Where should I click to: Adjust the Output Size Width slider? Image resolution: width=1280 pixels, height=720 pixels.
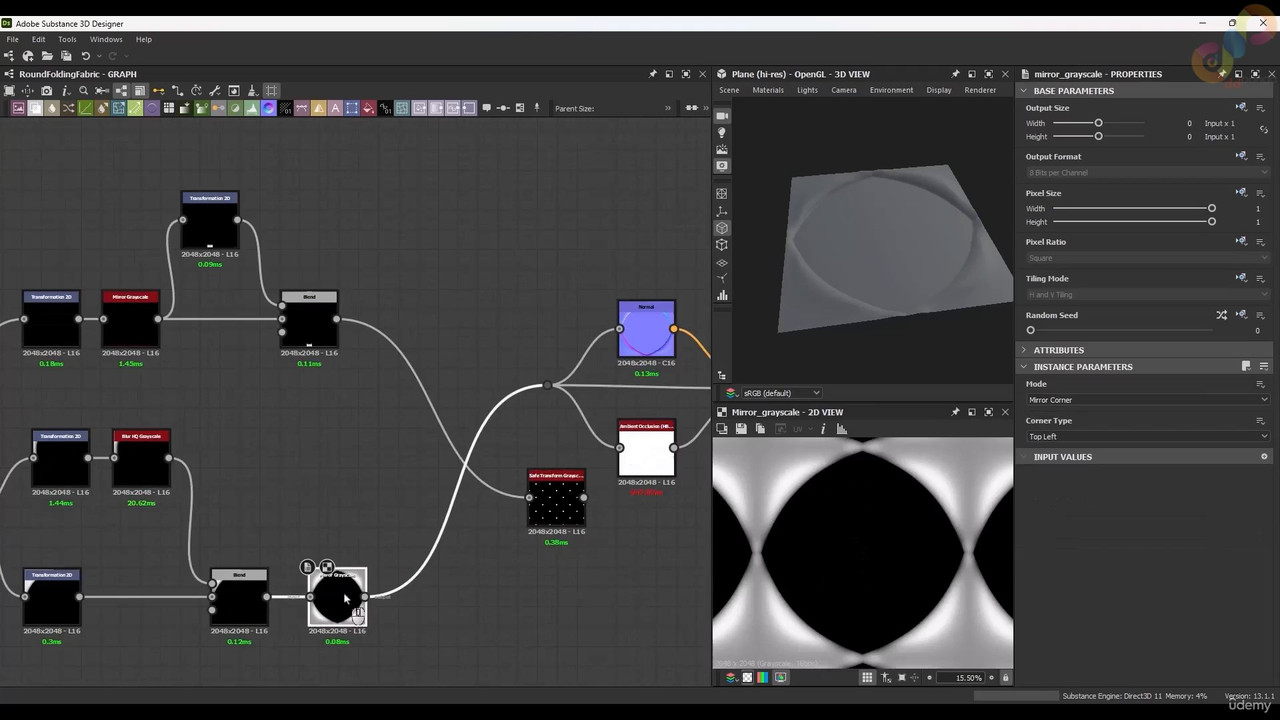pyautogui.click(x=1098, y=123)
